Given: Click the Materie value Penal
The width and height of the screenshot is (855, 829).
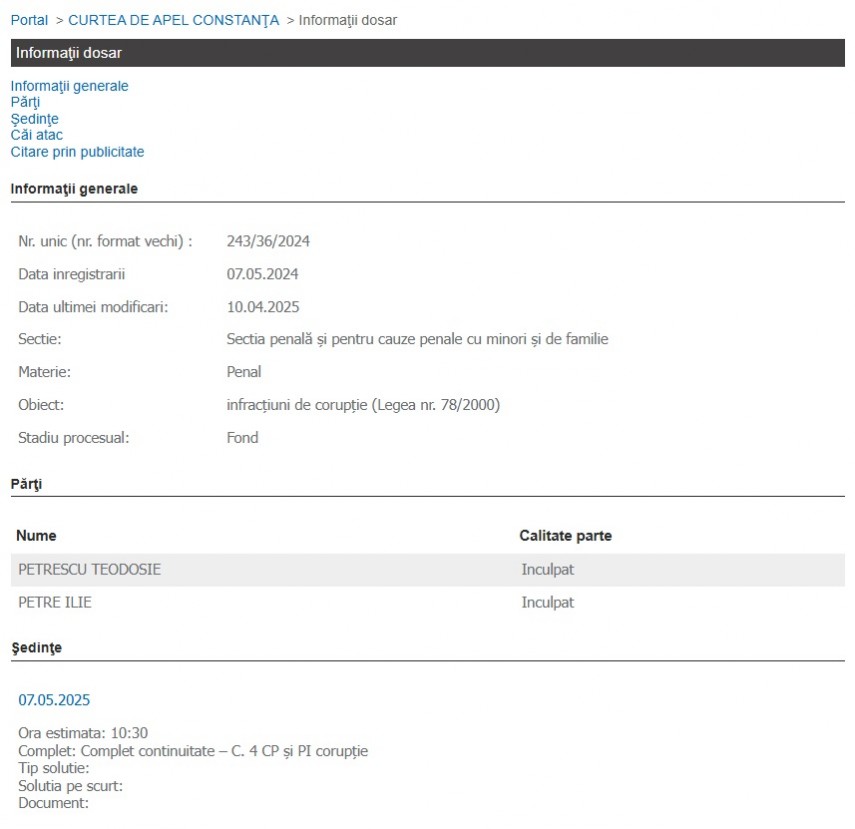Looking at the screenshot, I should (x=244, y=372).
